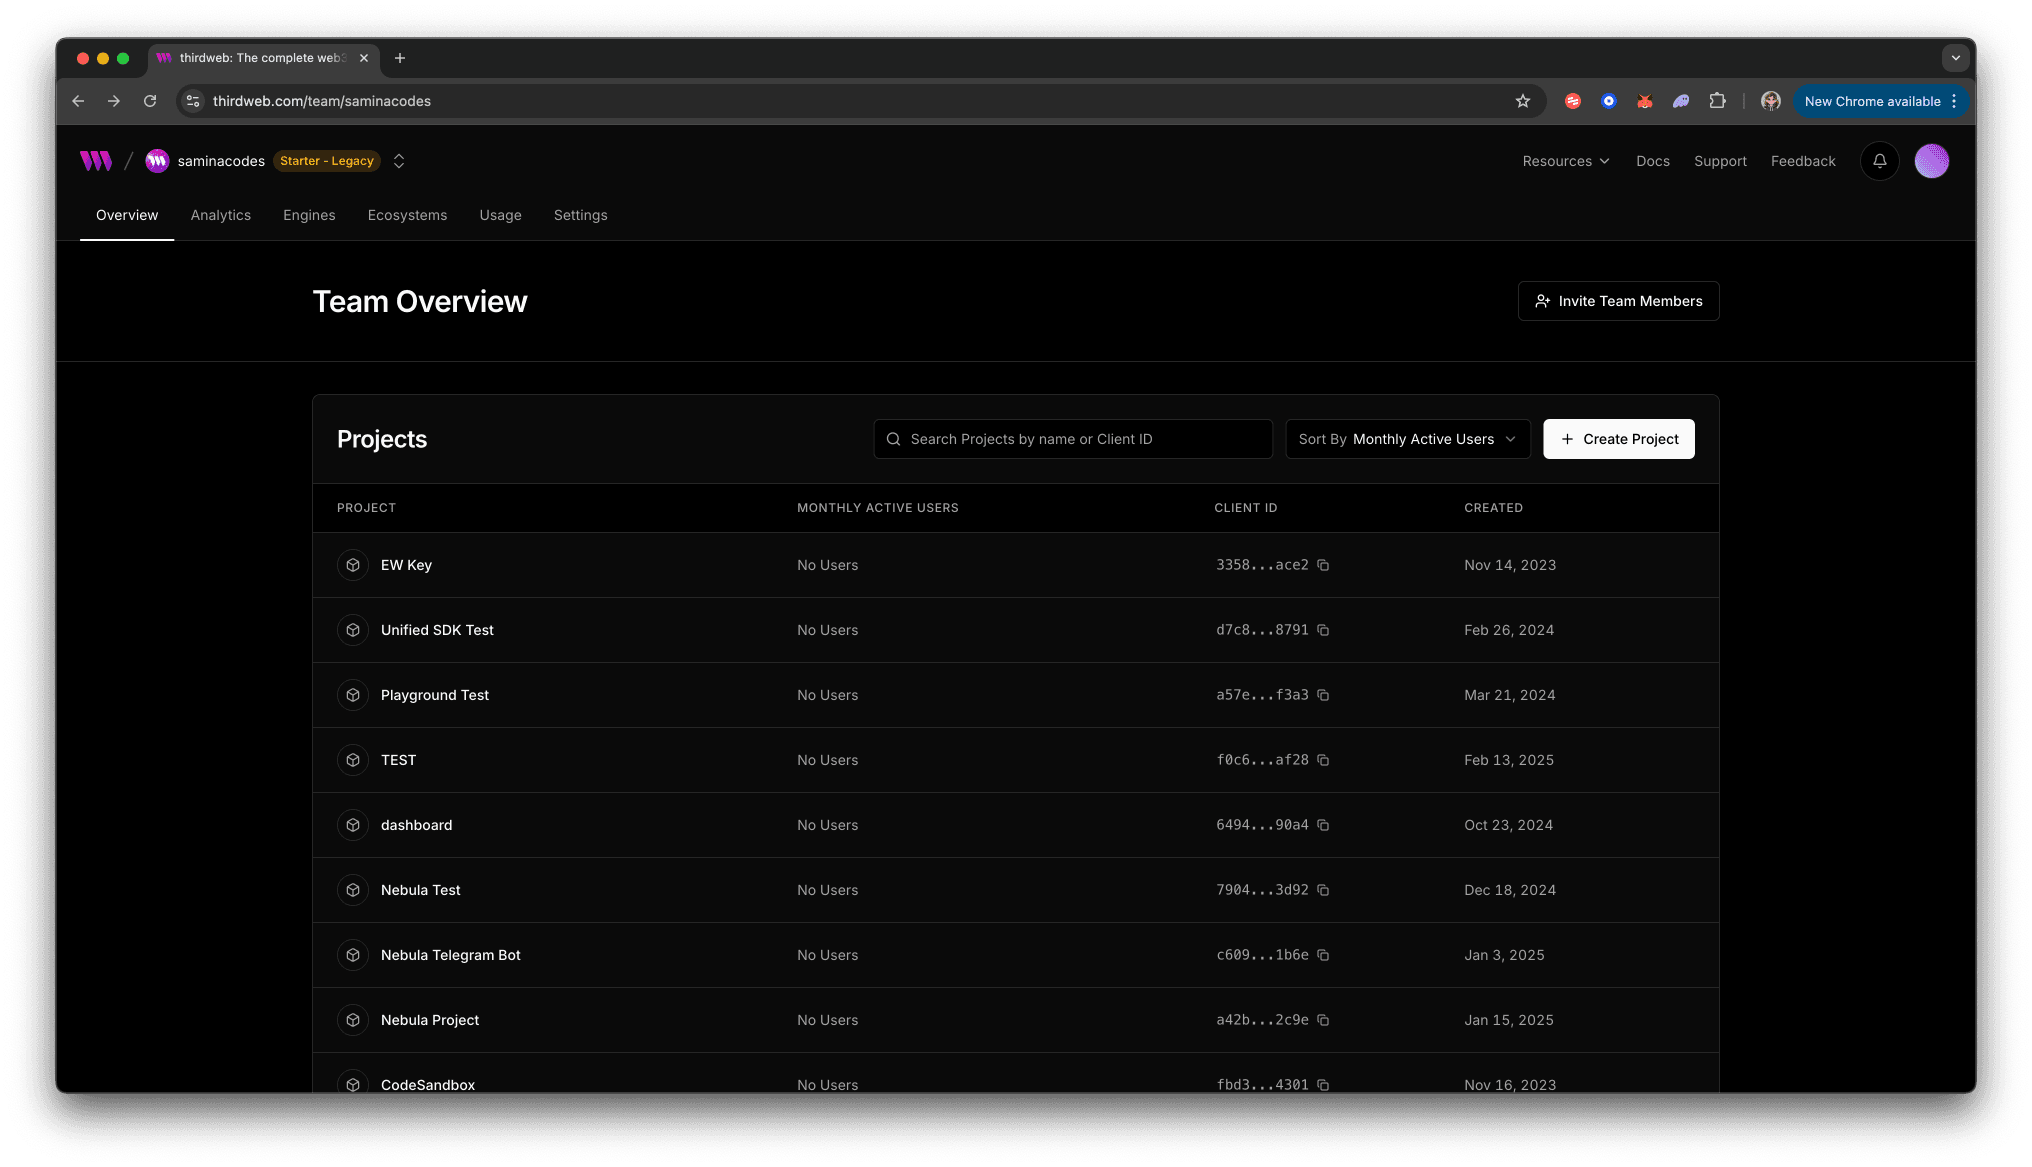Reload the page with refresh icon
Image resolution: width=2032 pixels, height=1167 pixels.
pyautogui.click(x=150, y=101)
